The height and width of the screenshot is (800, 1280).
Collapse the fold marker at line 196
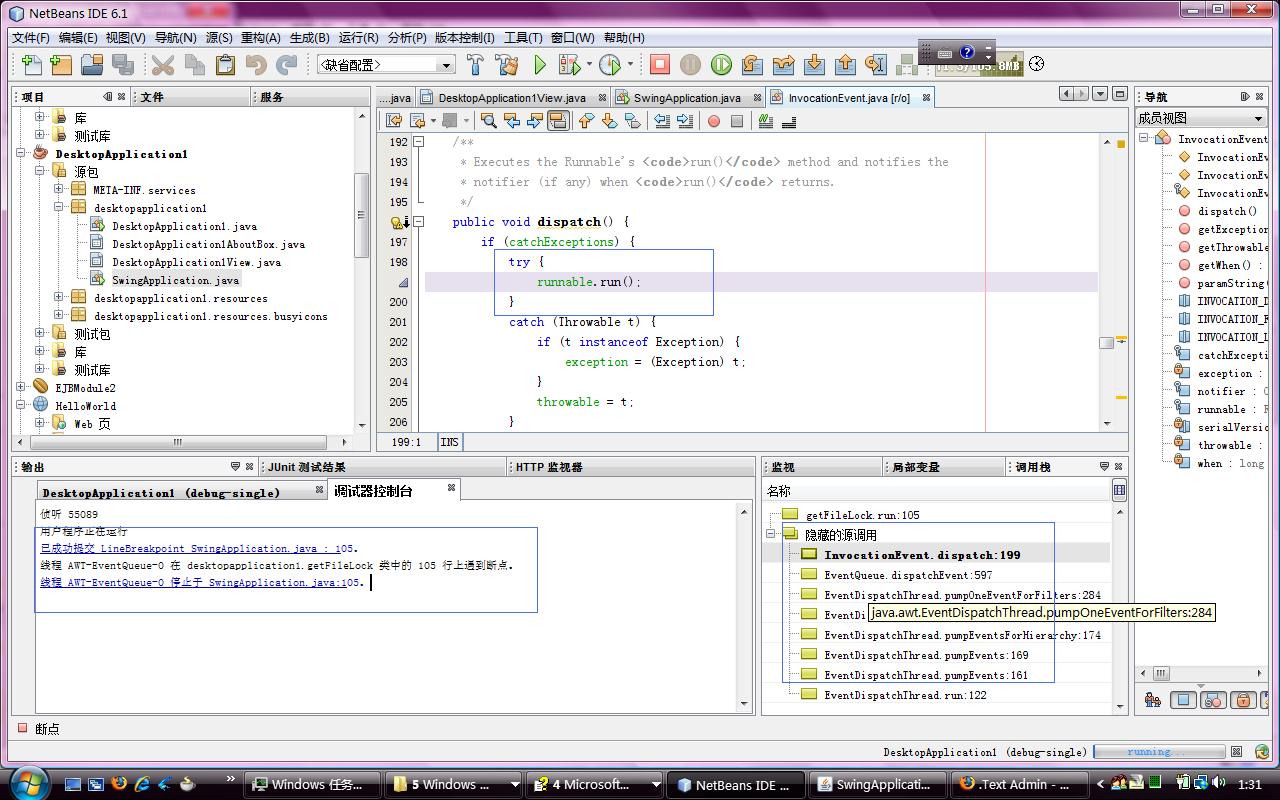[x=419, y=222]
